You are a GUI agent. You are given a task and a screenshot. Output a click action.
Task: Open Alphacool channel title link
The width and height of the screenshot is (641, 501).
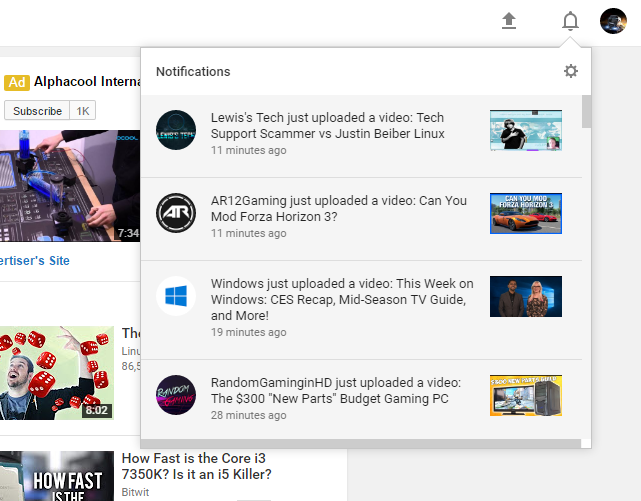87,81
